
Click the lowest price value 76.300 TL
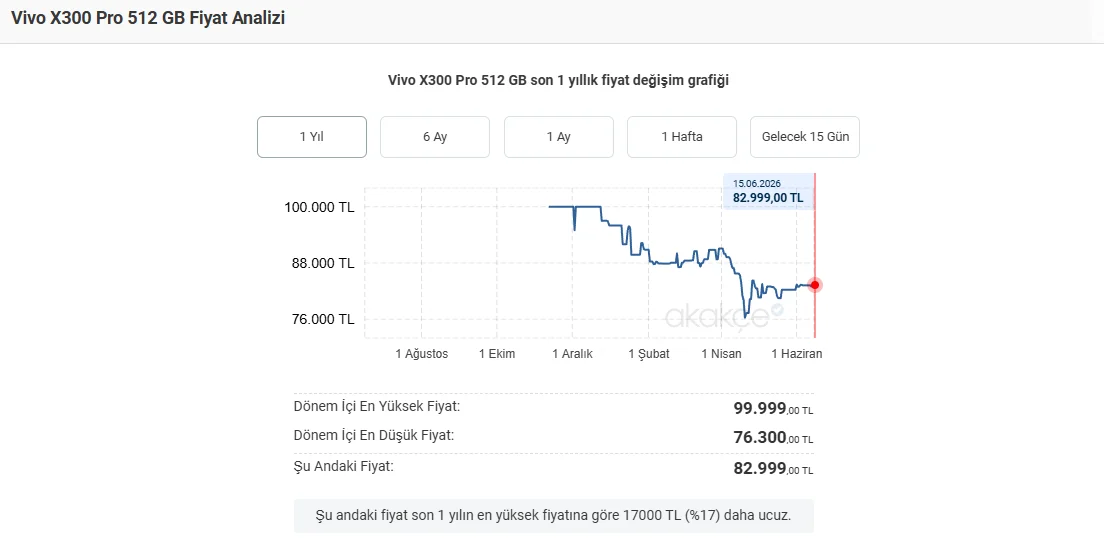pos(773,438)
